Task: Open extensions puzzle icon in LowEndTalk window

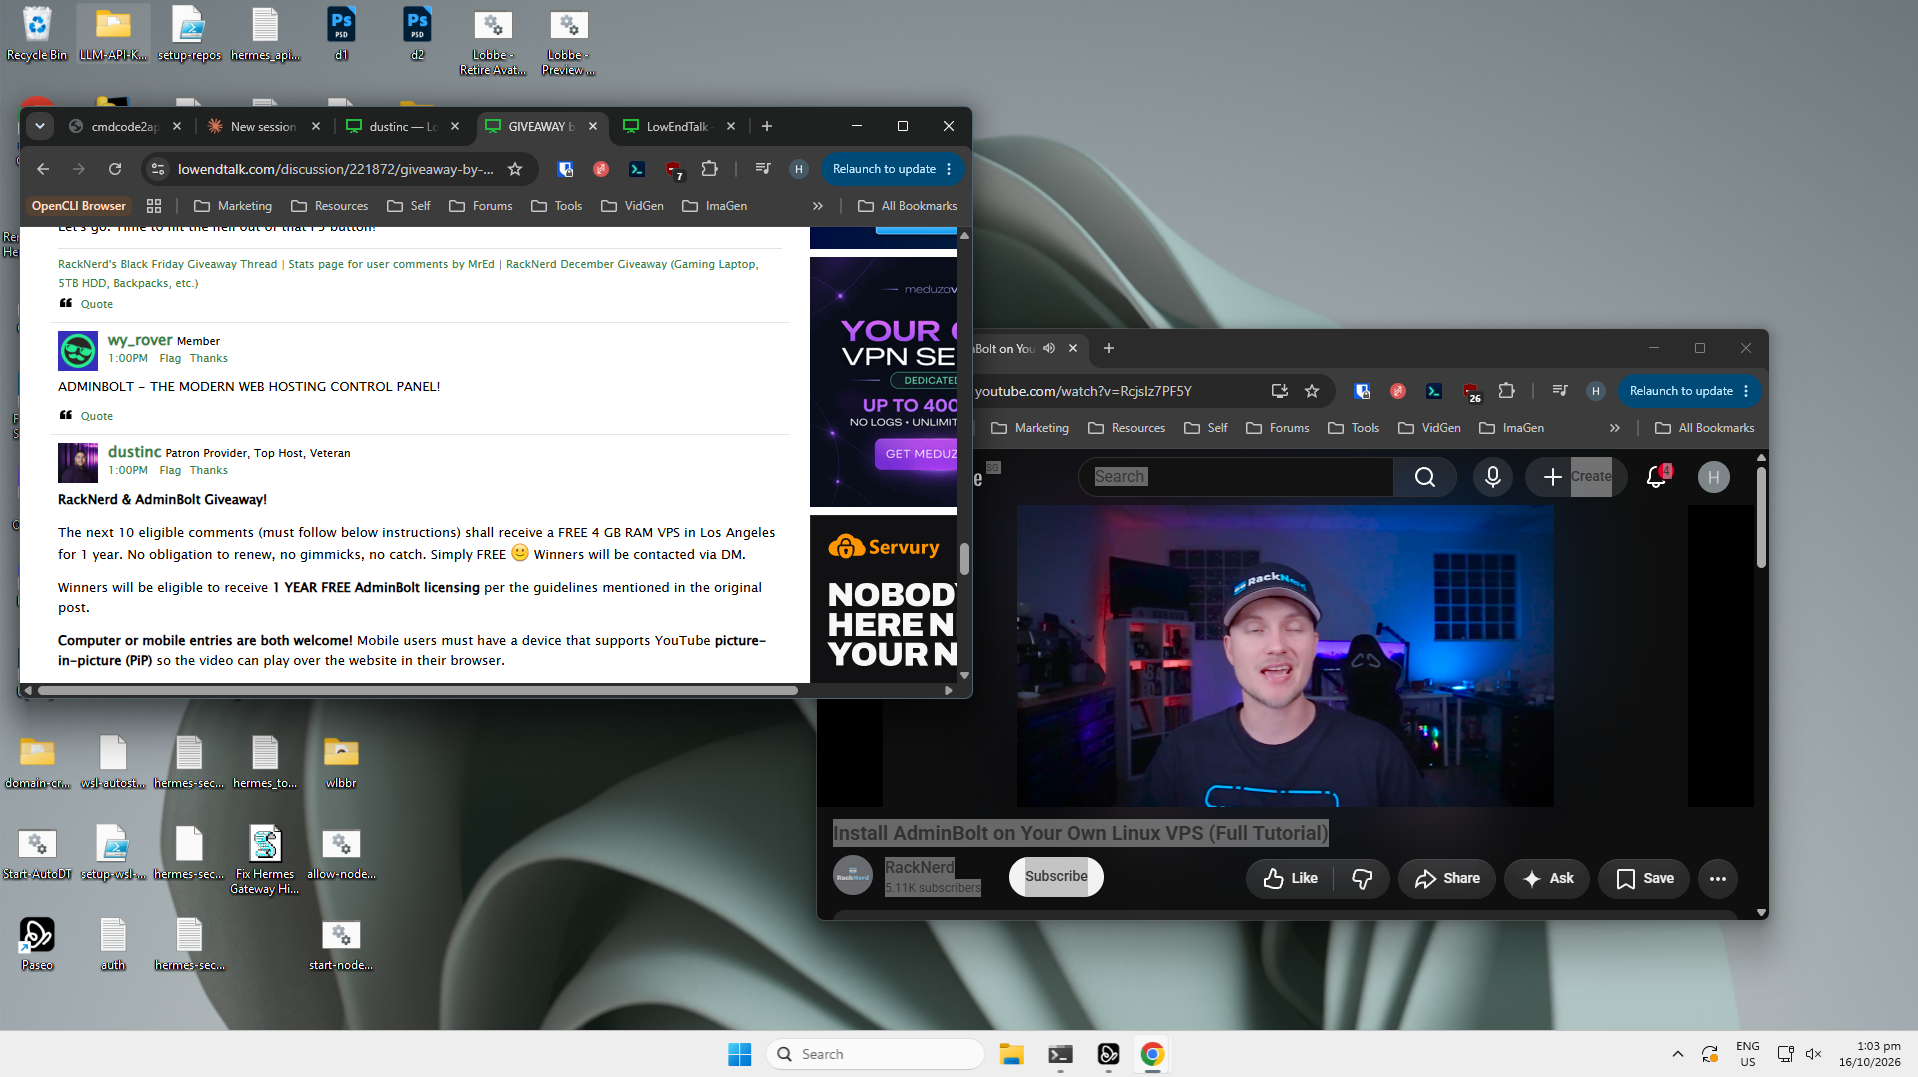Action: pos(710,169)
